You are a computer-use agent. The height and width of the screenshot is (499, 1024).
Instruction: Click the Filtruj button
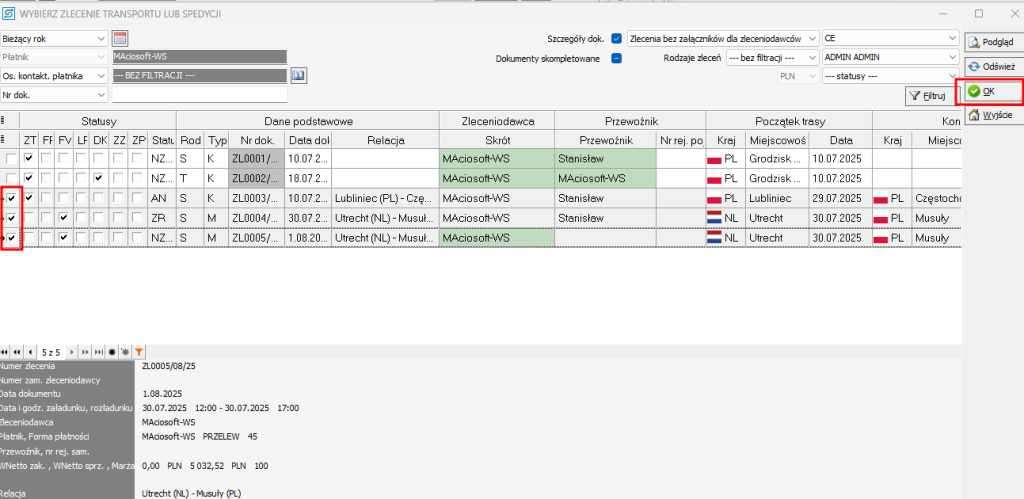[927, 96]
